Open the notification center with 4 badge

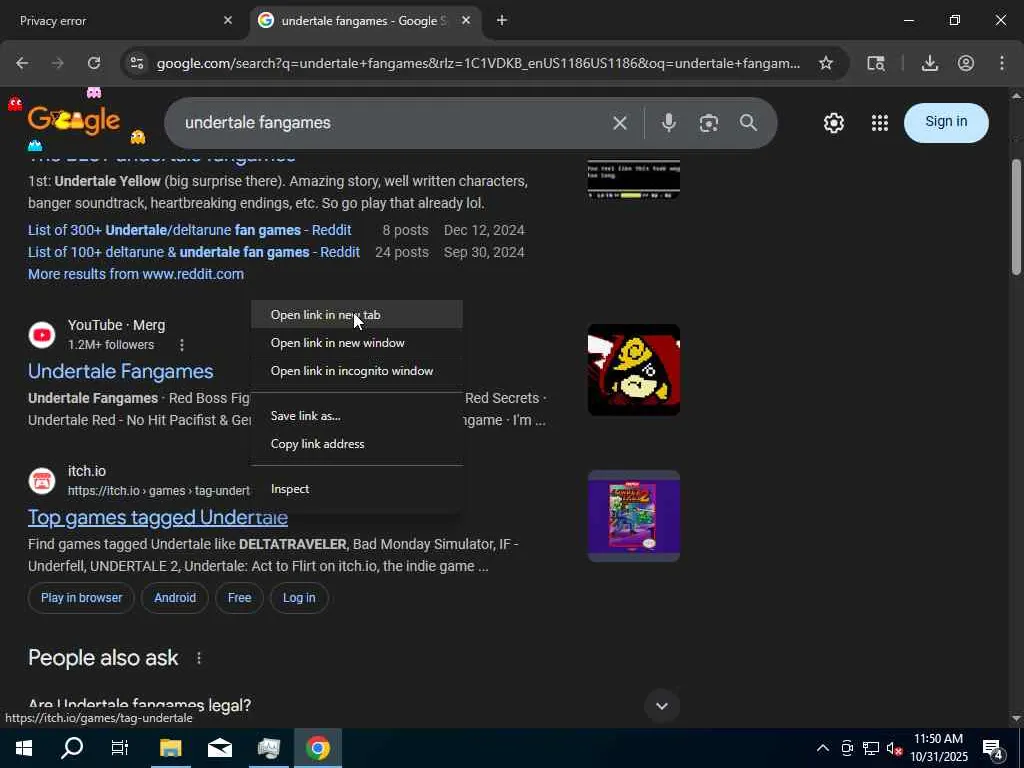993,749
